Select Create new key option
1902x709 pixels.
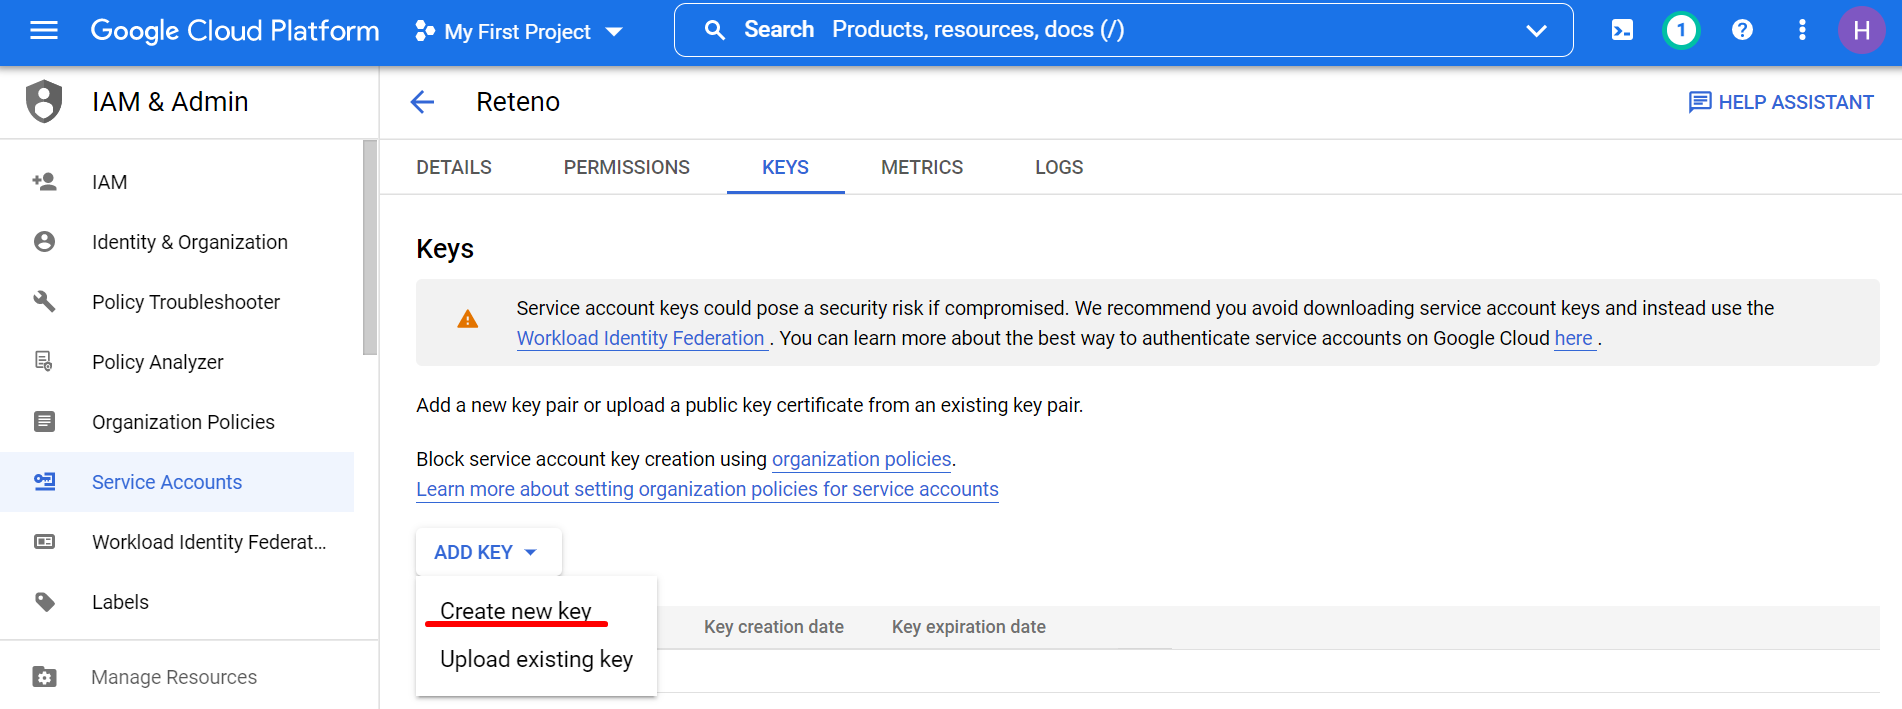(516, 611)
